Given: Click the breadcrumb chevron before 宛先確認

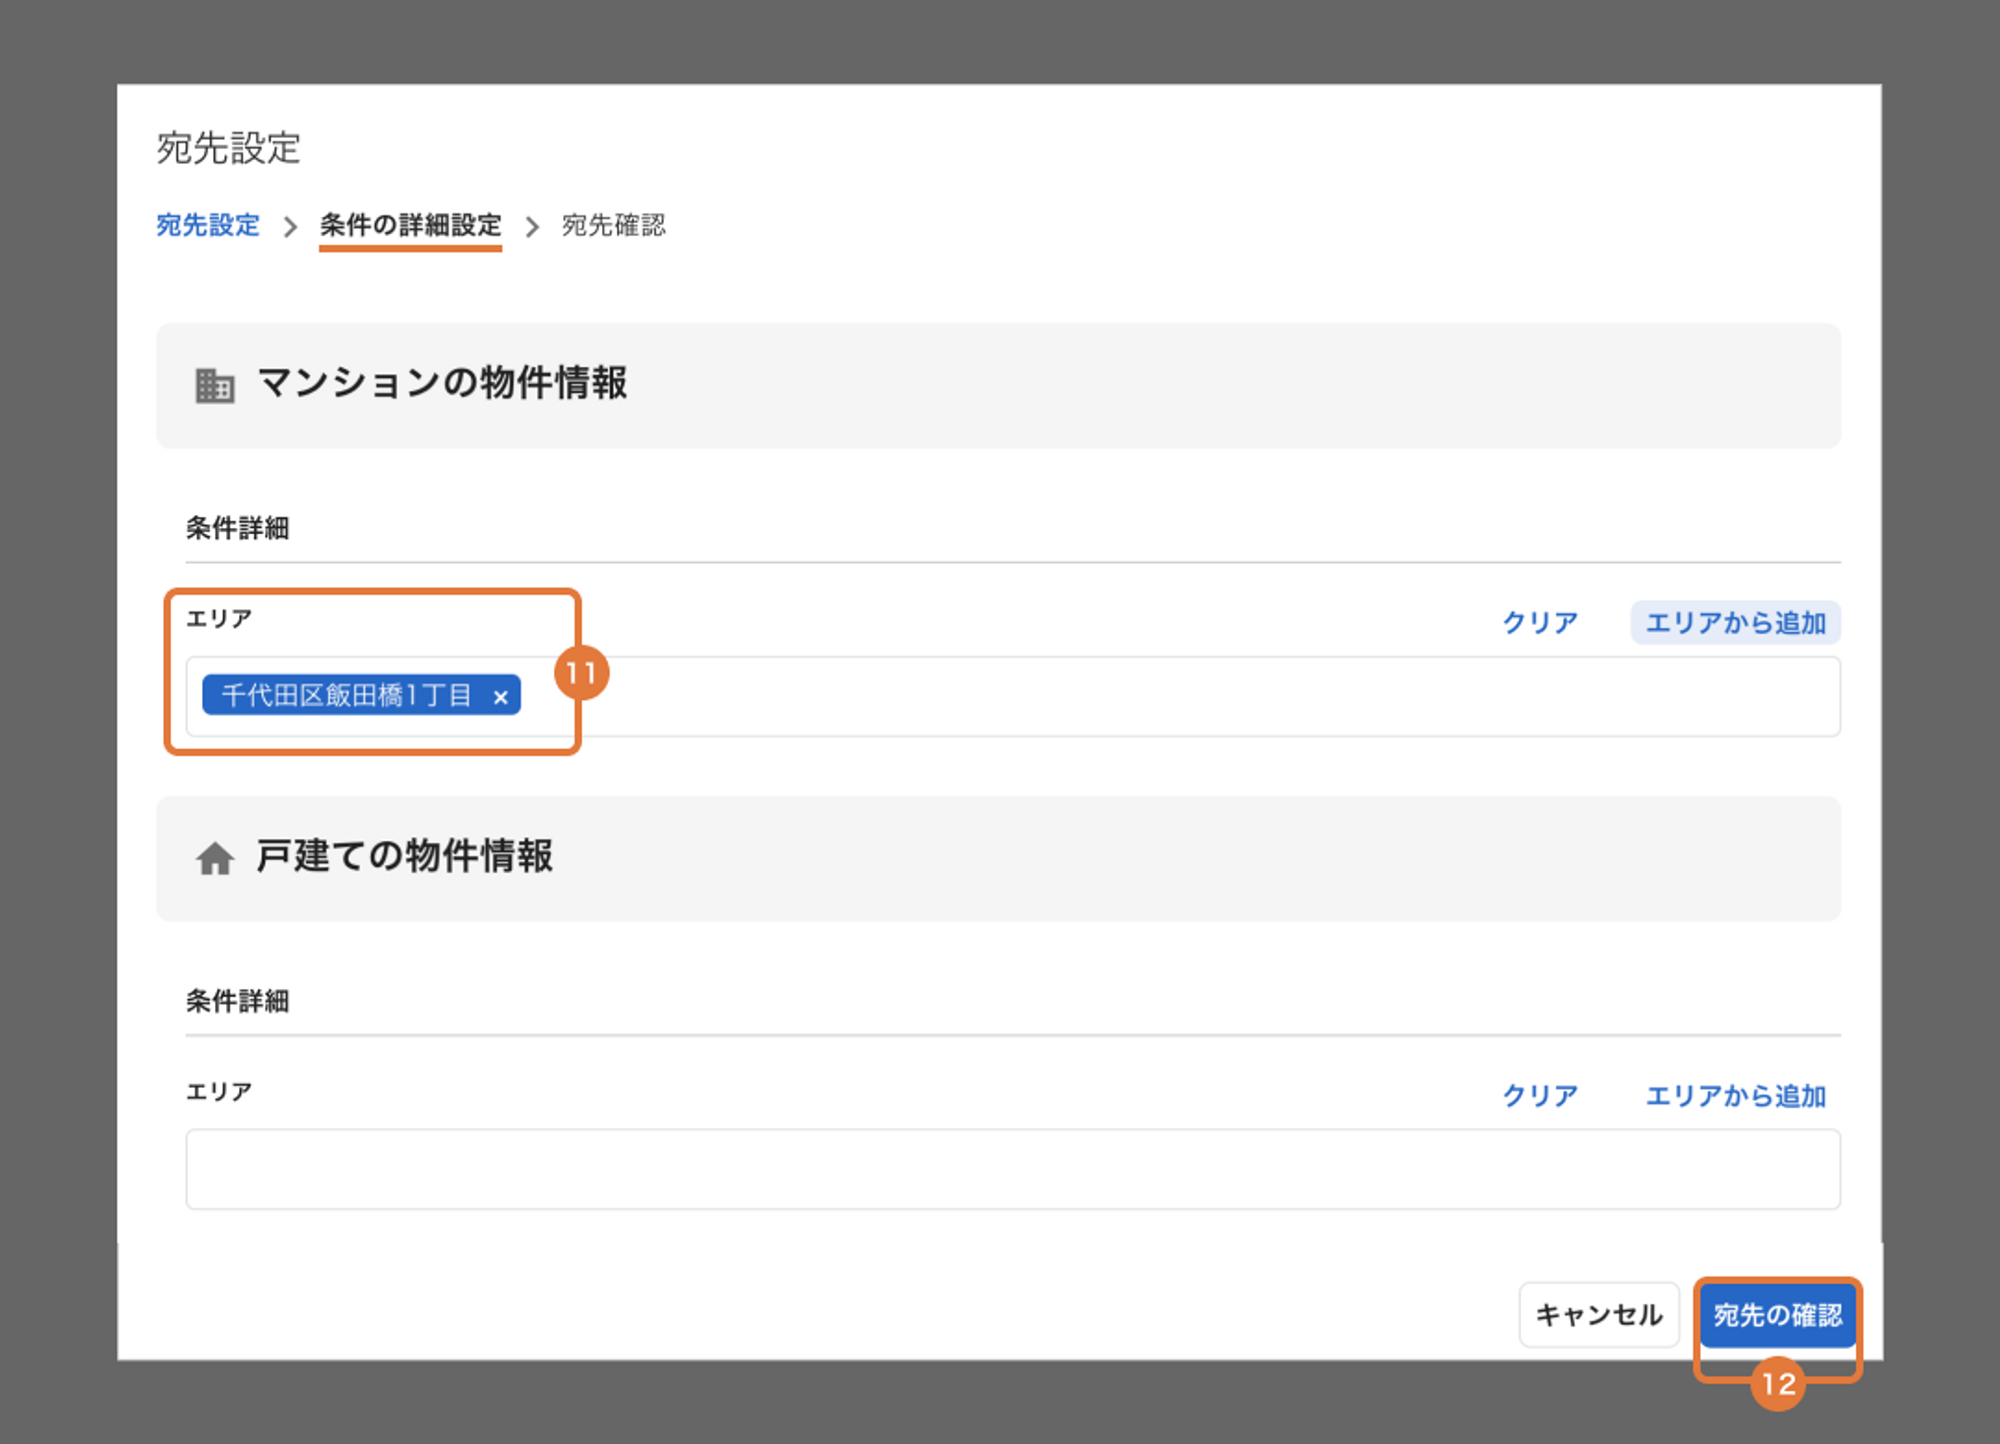Looking at the screenshot, I should tap(532, 227).
